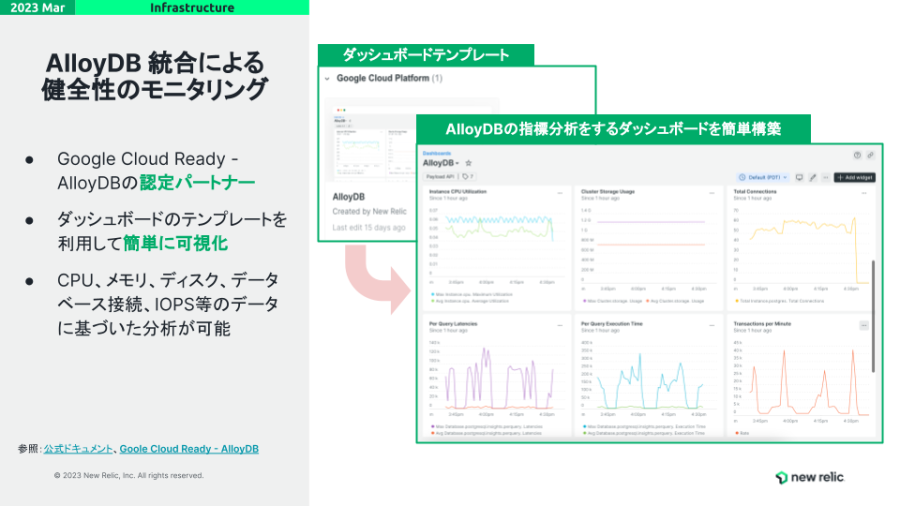Toggle Max Instance cpu Maximum Utilization legend
The height and width of the screenshot is (506, 900).
pyautogui.click(x=472, y=294)
